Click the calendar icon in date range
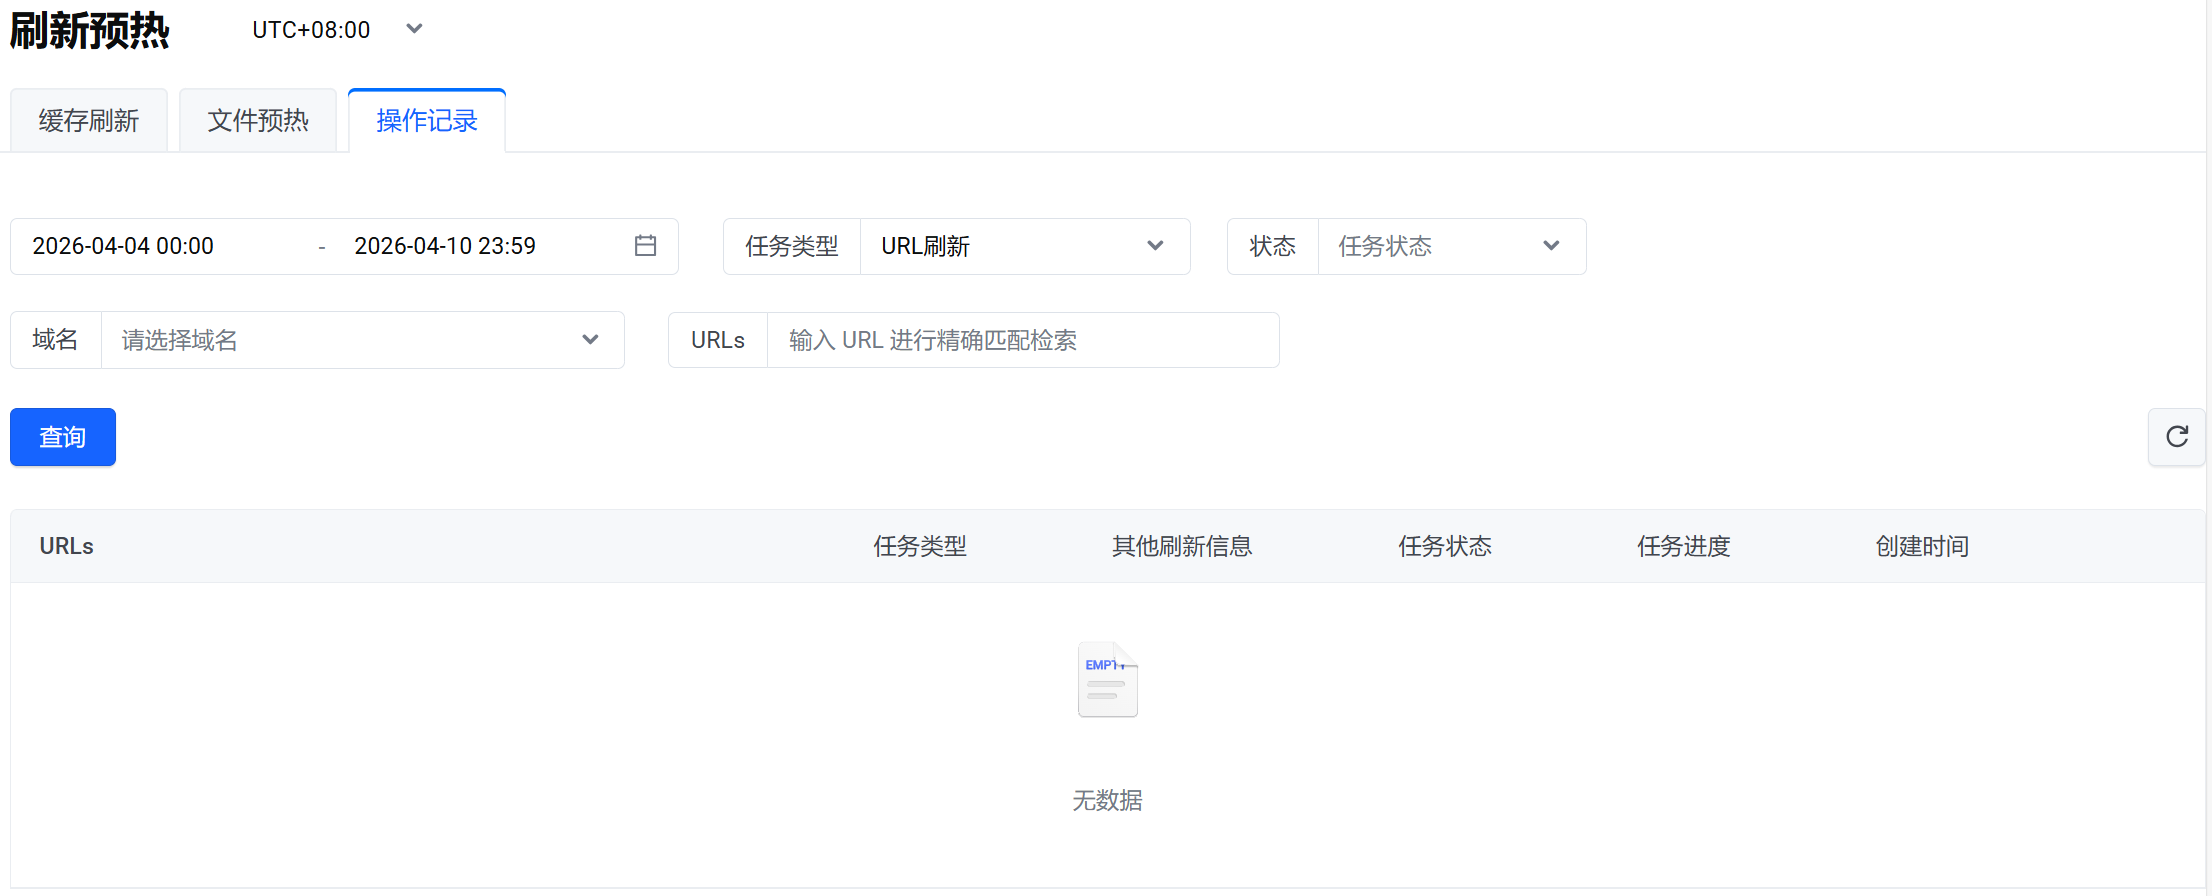This screenshot has height=896, width=2212. click(x=645, y=245)
